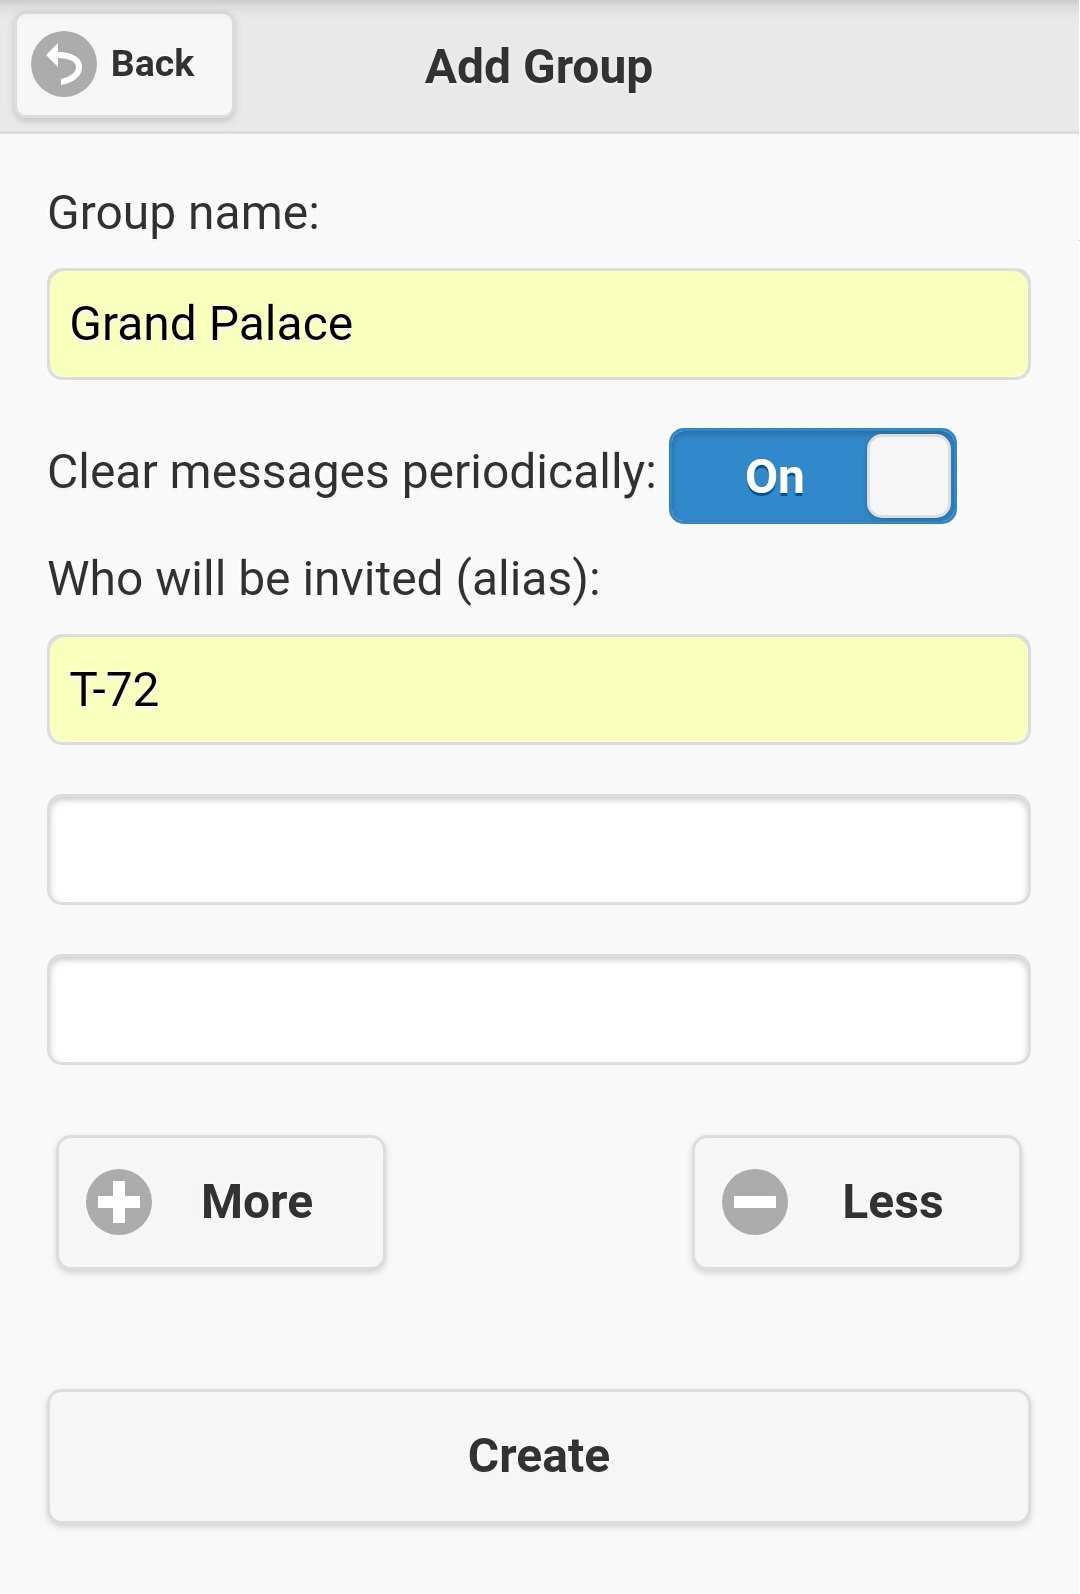Click the alias field containing T-72
The width and height of the screenshot is (1080, 1594).
click(538, 690)
